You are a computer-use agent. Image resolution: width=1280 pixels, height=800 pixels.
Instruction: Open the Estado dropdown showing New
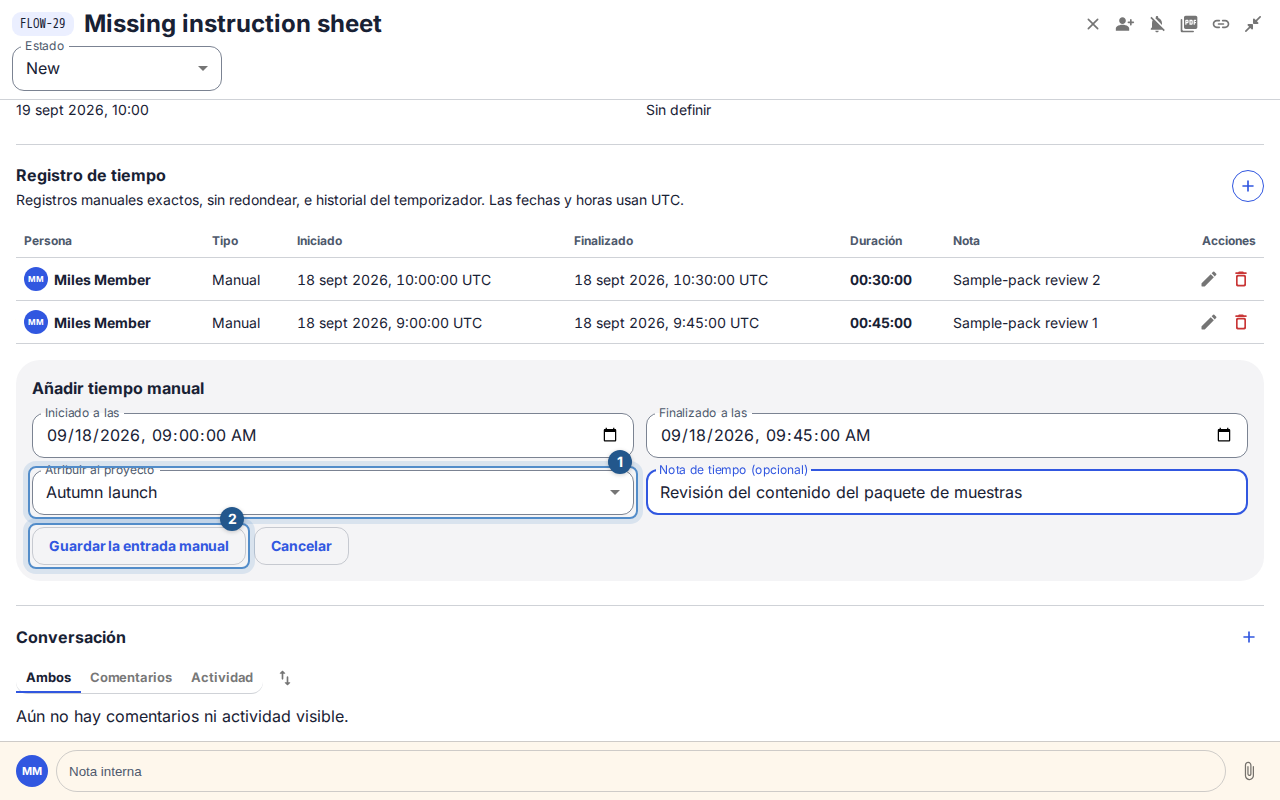(117, 68)
